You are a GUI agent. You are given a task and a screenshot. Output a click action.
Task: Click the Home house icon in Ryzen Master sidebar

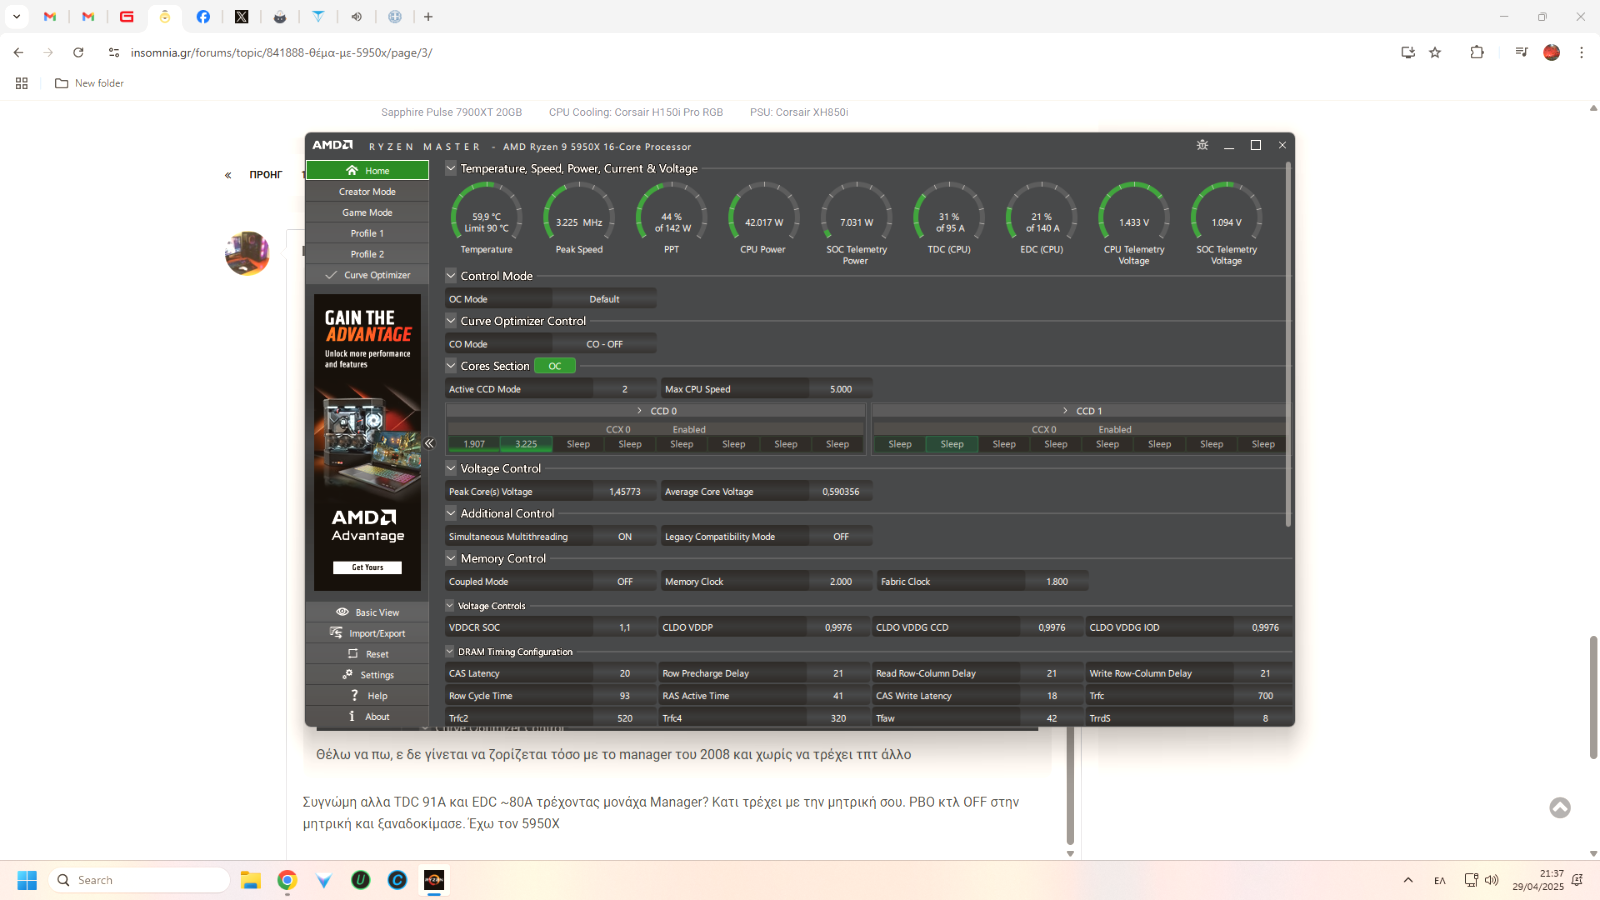tap(352, 170)
